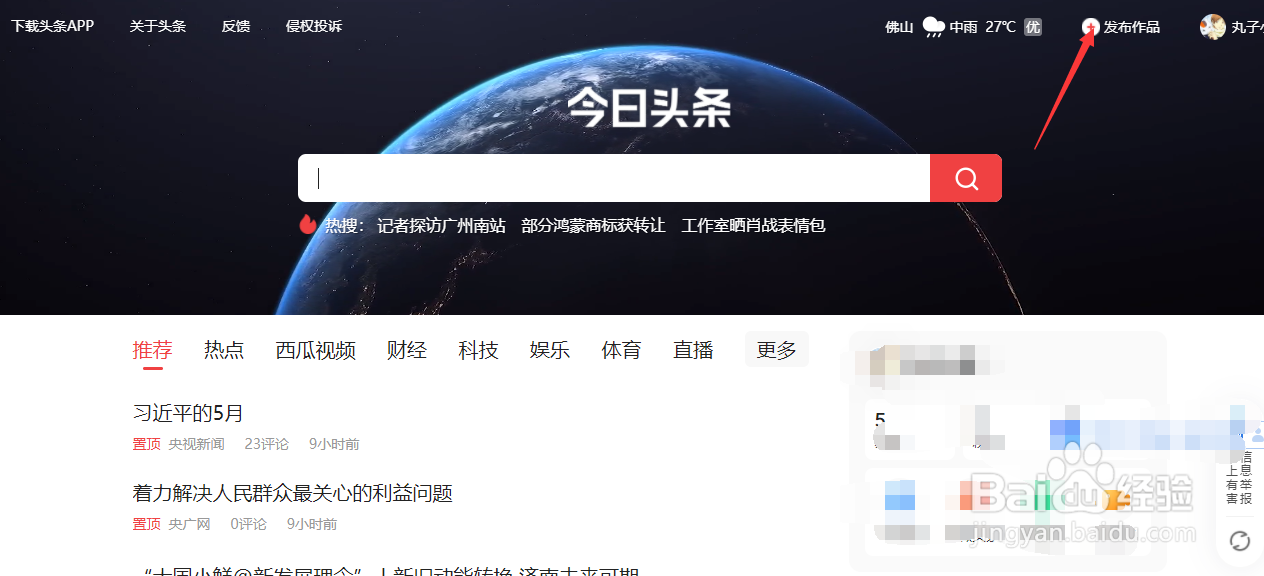
Task: Open 反馈 link
Action: (236, 26)
